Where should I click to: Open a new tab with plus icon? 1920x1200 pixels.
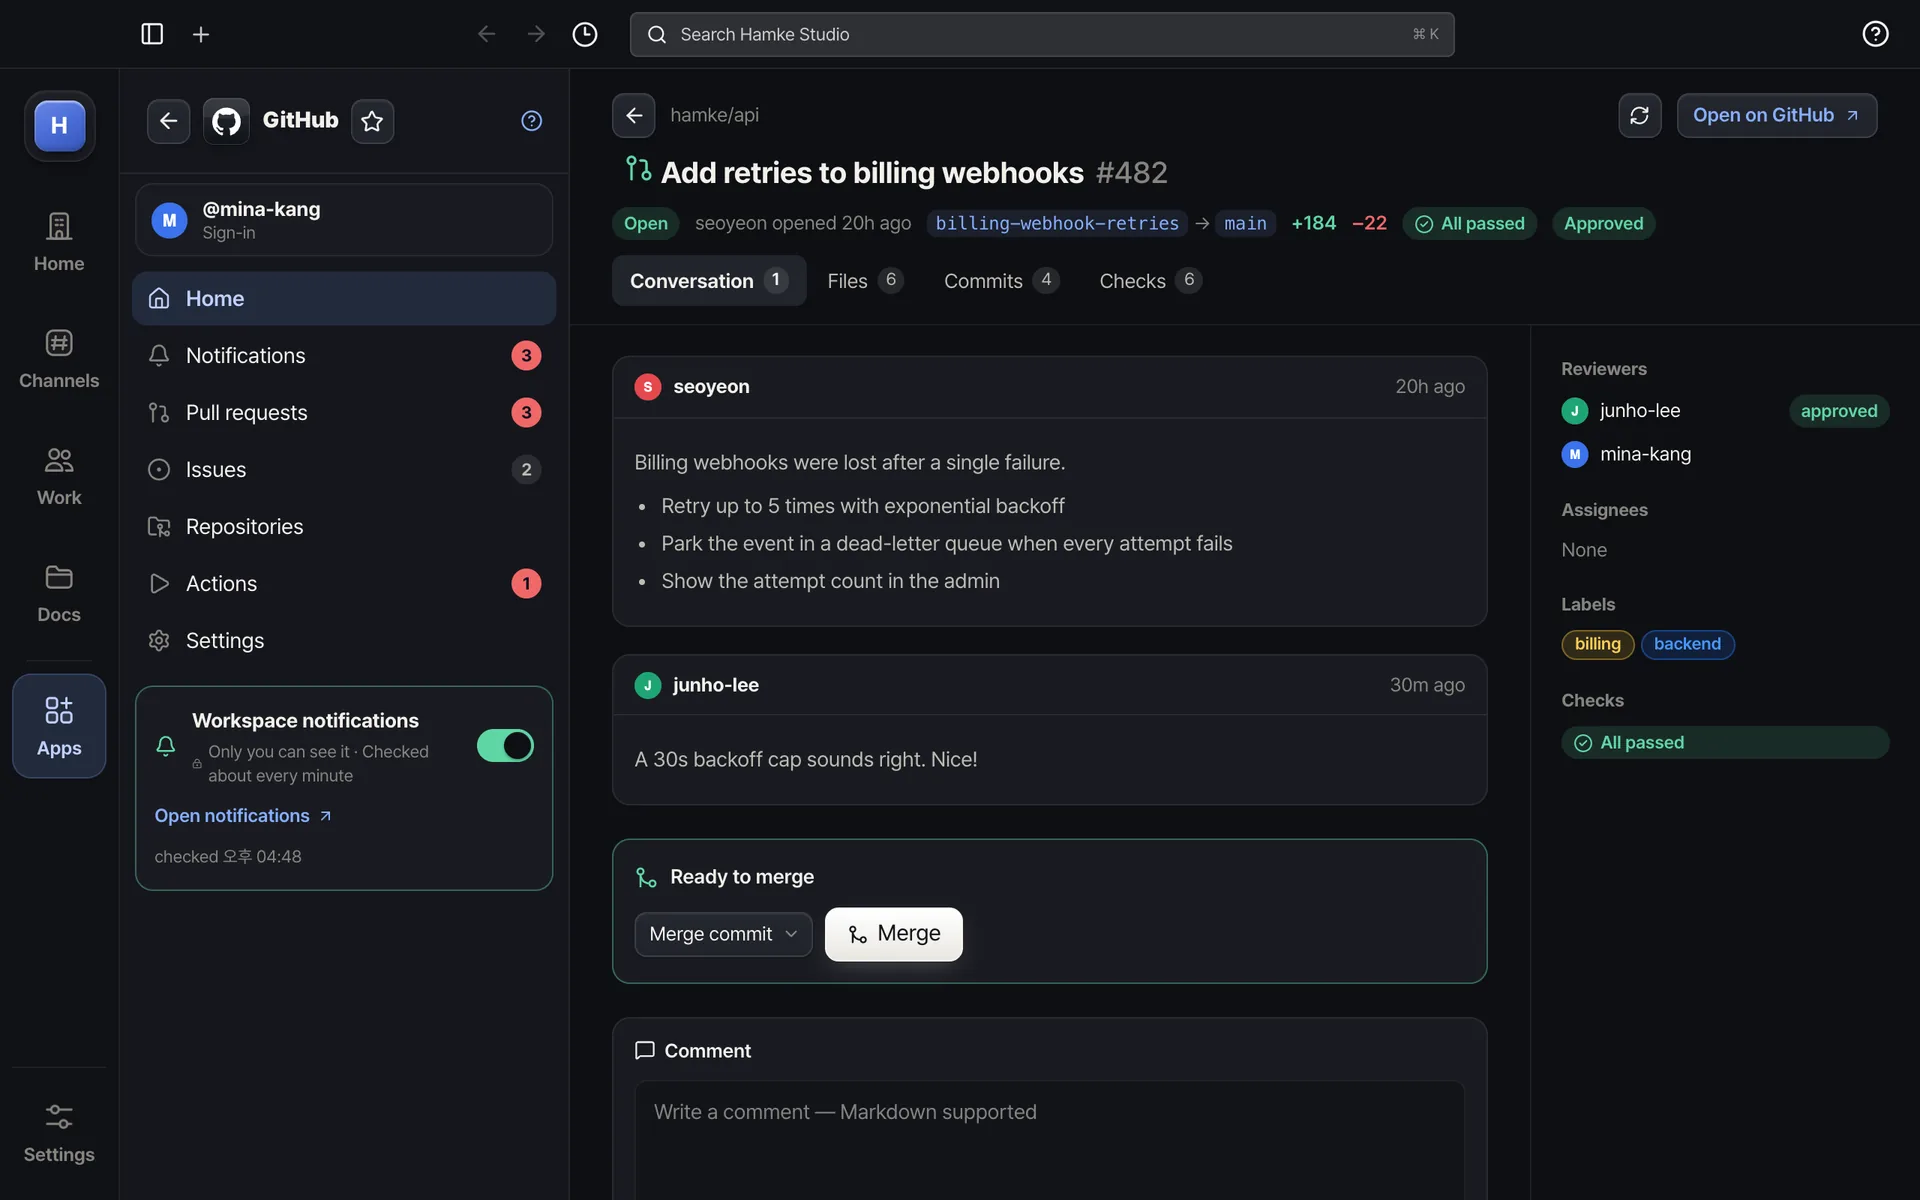(x=201, y=34)
